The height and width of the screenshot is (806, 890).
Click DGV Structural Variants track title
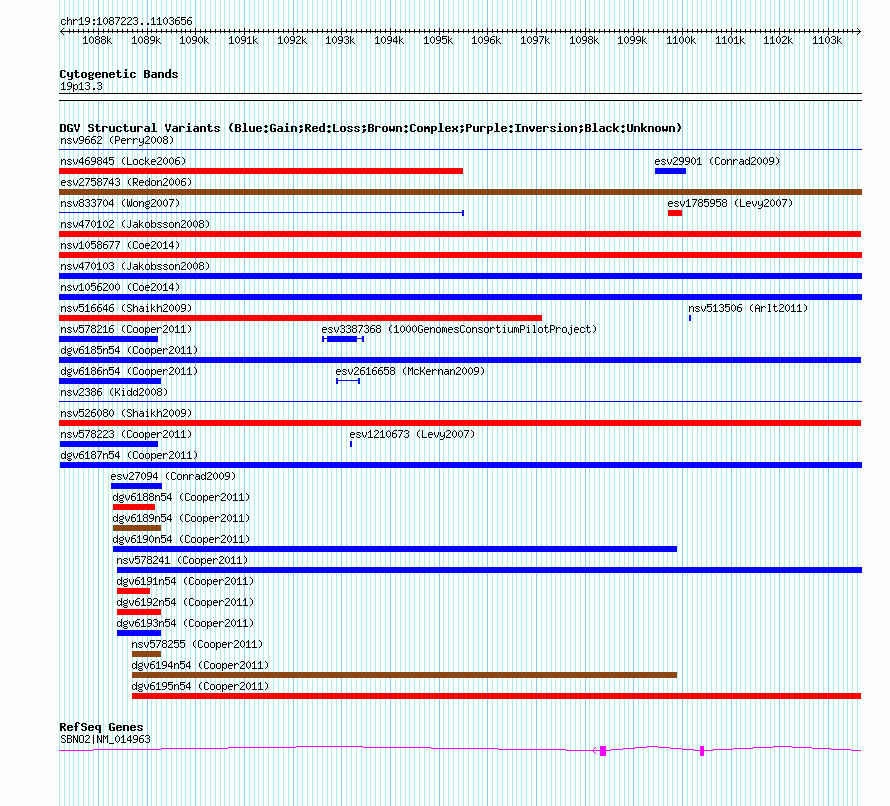pyautogui.click(x=371, y=128)
